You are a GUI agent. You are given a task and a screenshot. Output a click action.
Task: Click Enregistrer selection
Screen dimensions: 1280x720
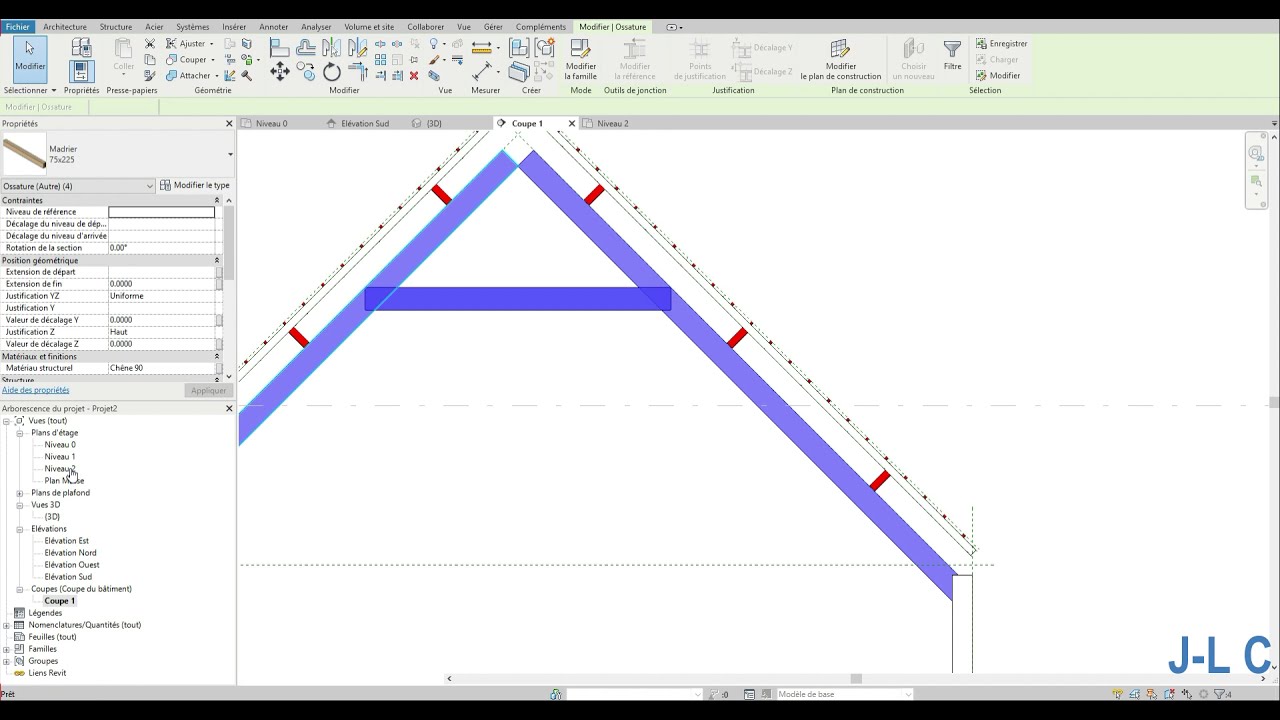pos(1001,44)
